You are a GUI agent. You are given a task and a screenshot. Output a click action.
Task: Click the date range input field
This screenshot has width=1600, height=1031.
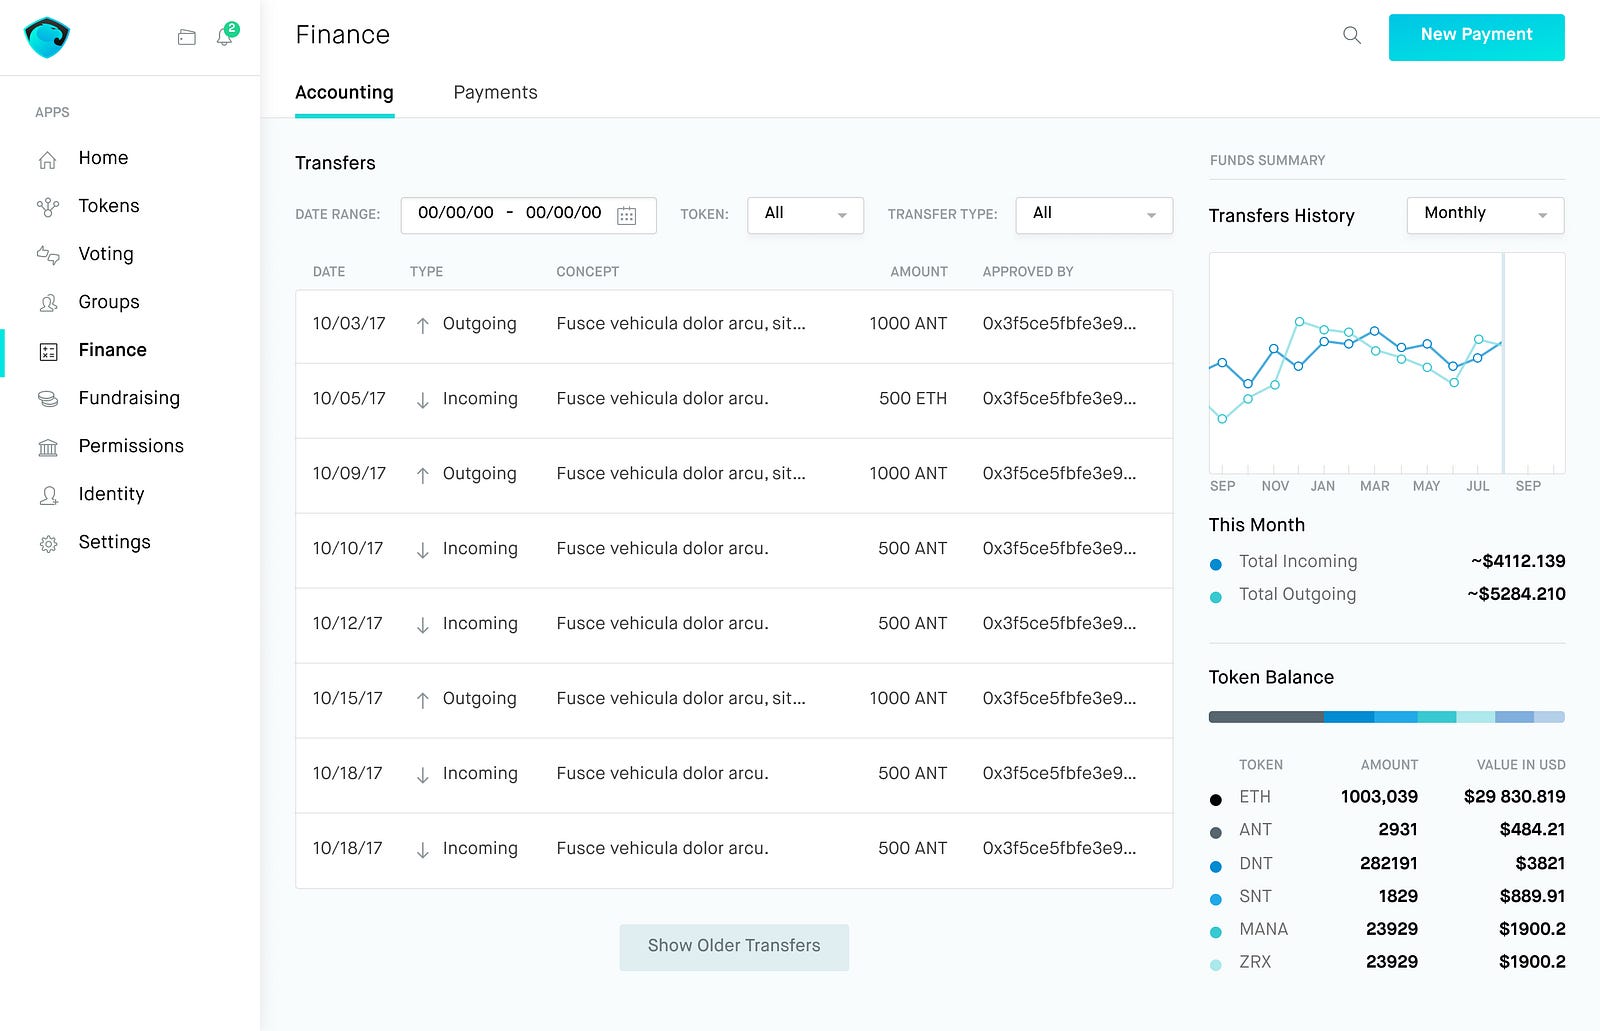(528, 215)
